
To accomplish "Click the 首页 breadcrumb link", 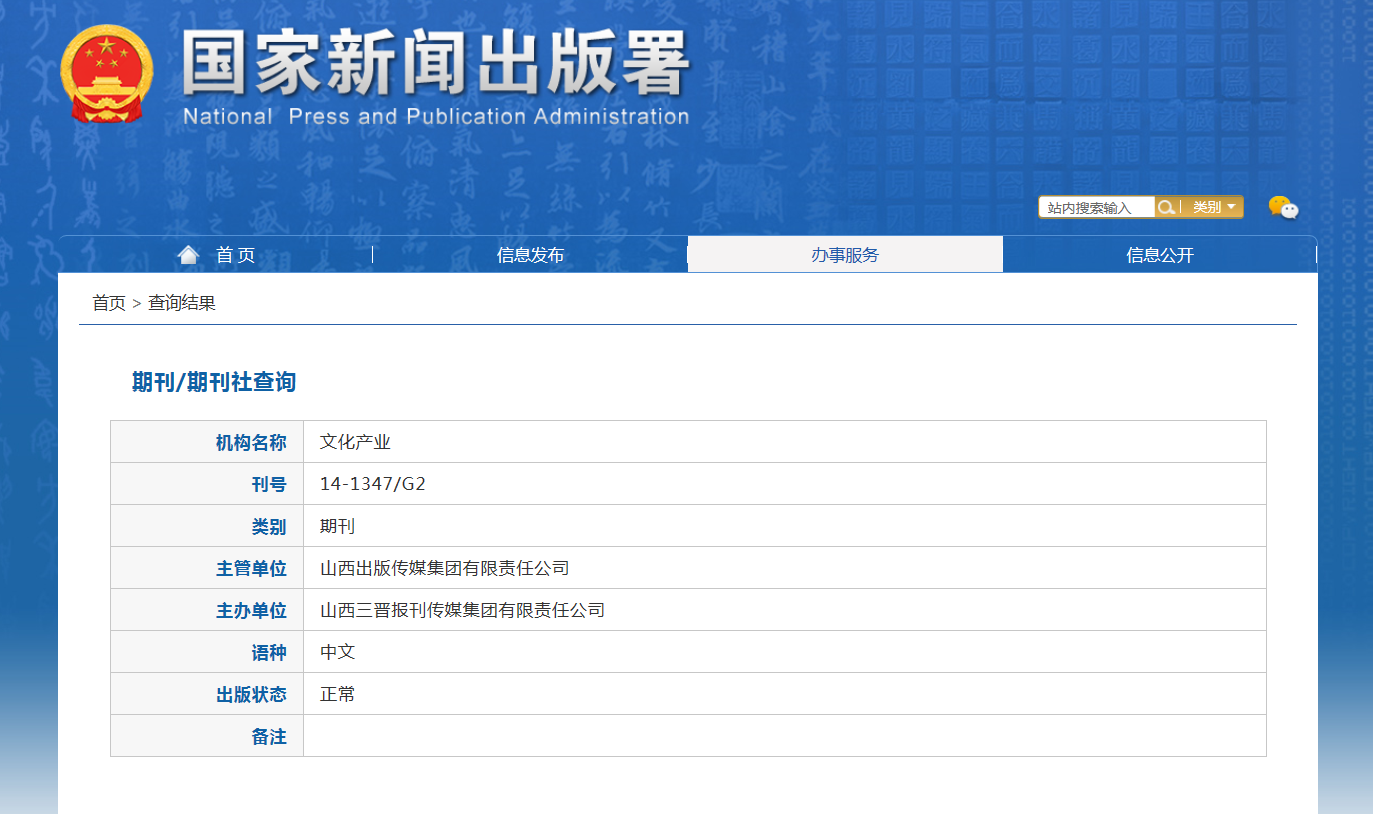I will [x=109, y=303].
